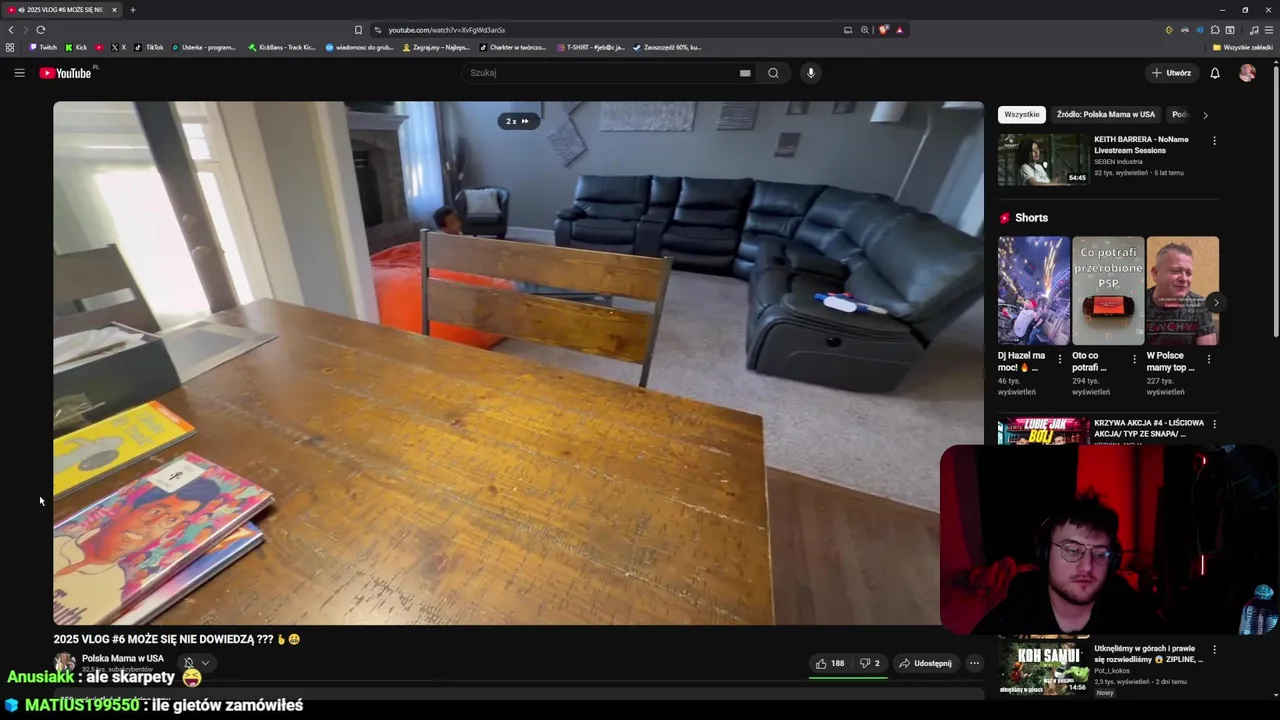Open the browser main hamburger menu
Screen dimensions: 1280x720
(1269, 30)
